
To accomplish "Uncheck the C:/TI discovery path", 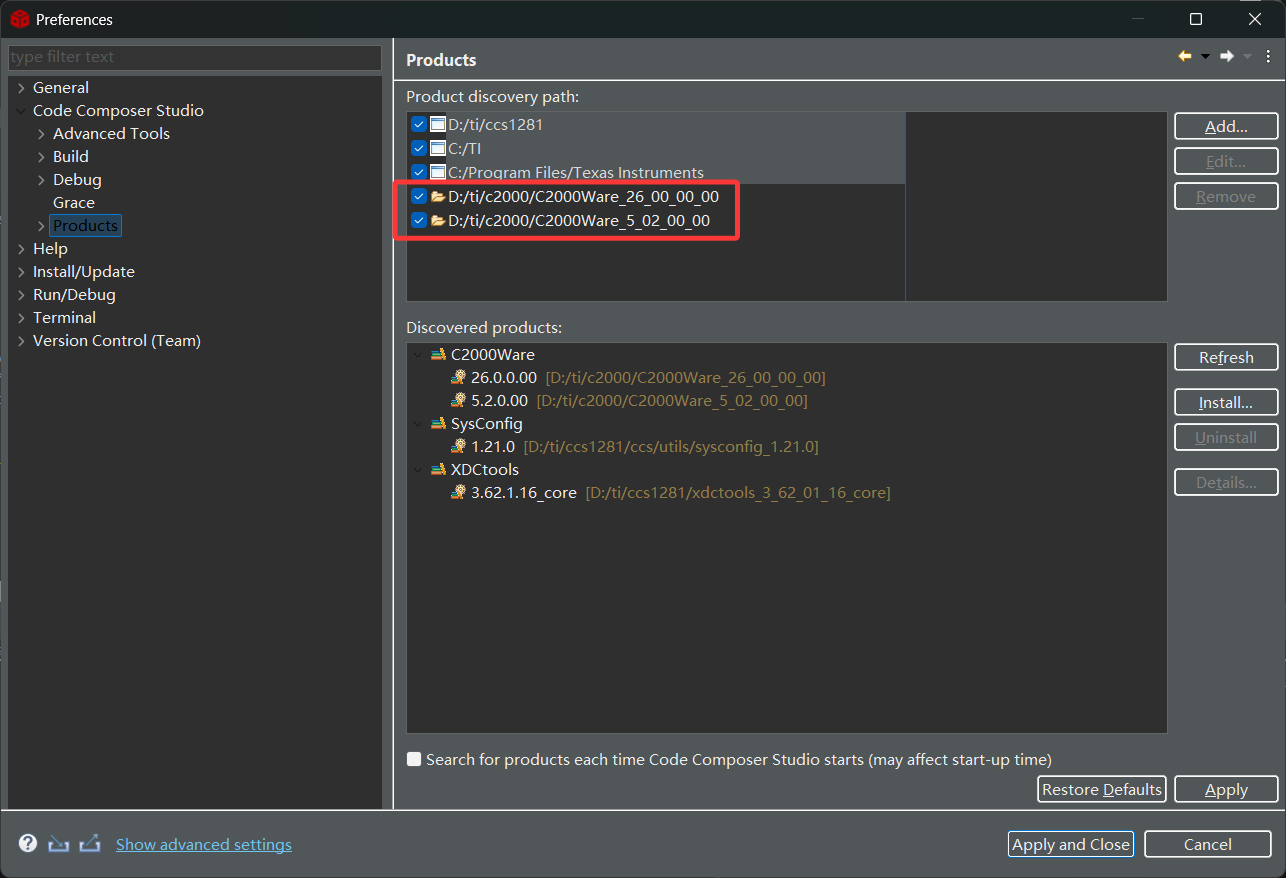I will [419, 149].
